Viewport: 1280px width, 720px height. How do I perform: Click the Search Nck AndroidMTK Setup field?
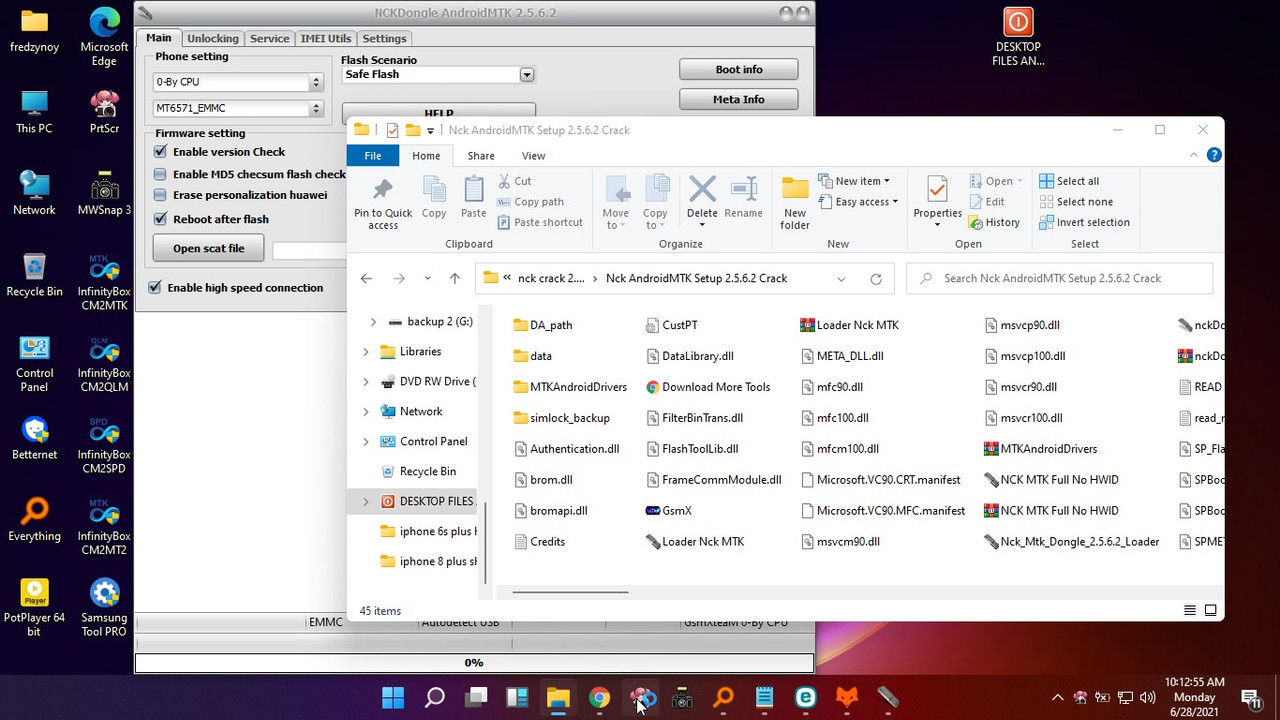pos(1060,279)
